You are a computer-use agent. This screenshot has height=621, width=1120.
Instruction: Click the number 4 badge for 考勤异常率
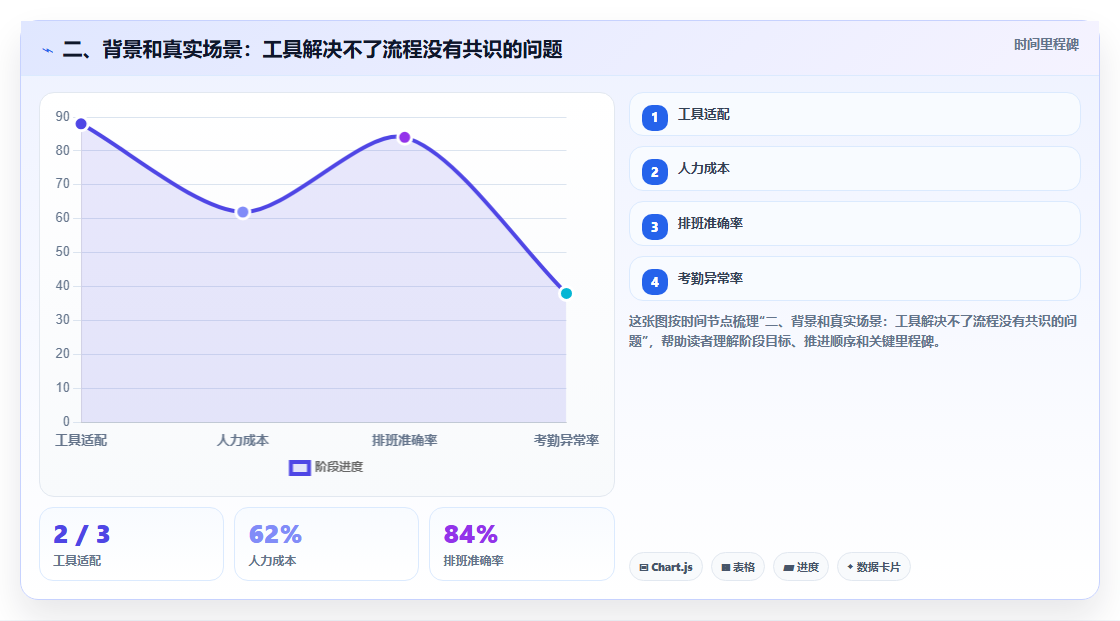654,282
